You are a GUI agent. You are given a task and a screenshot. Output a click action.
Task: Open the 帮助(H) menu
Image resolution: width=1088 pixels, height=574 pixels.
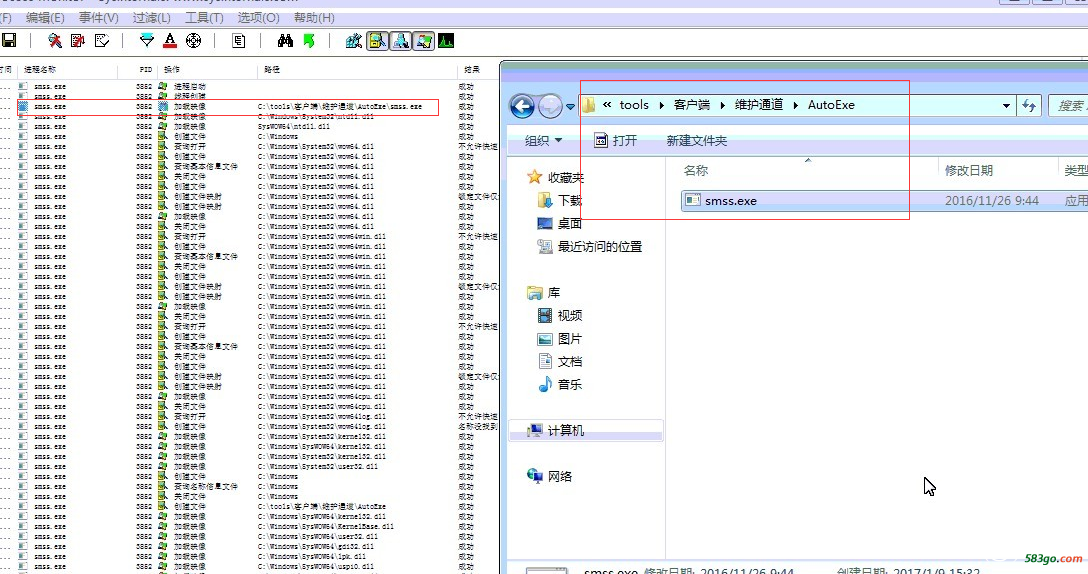314,18
